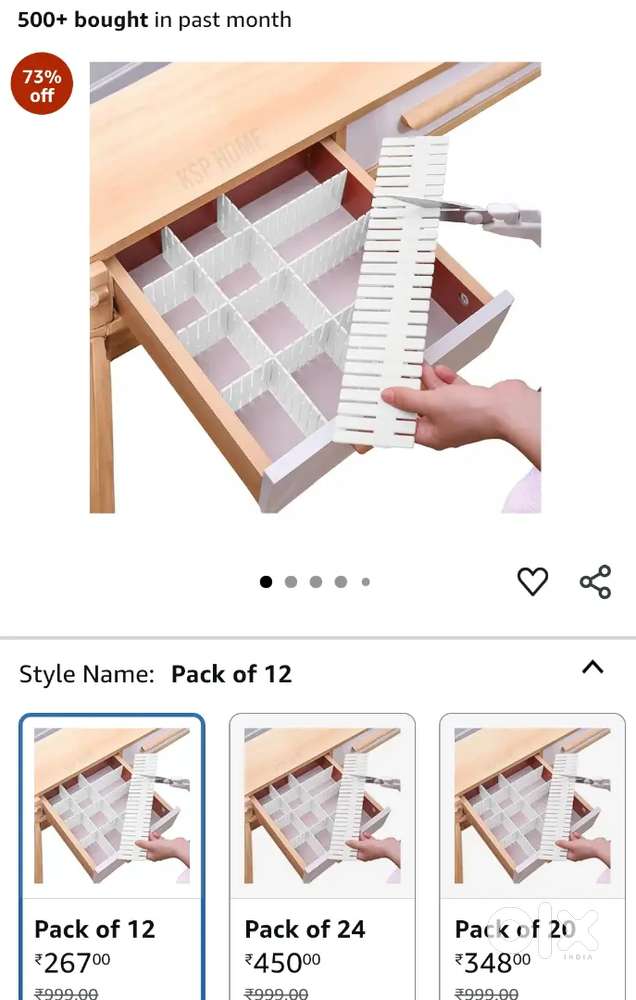Viewport: 636px width, 1000px height.
Task: Tap the Pack of 24 thumbnail image
Action: 322,805
